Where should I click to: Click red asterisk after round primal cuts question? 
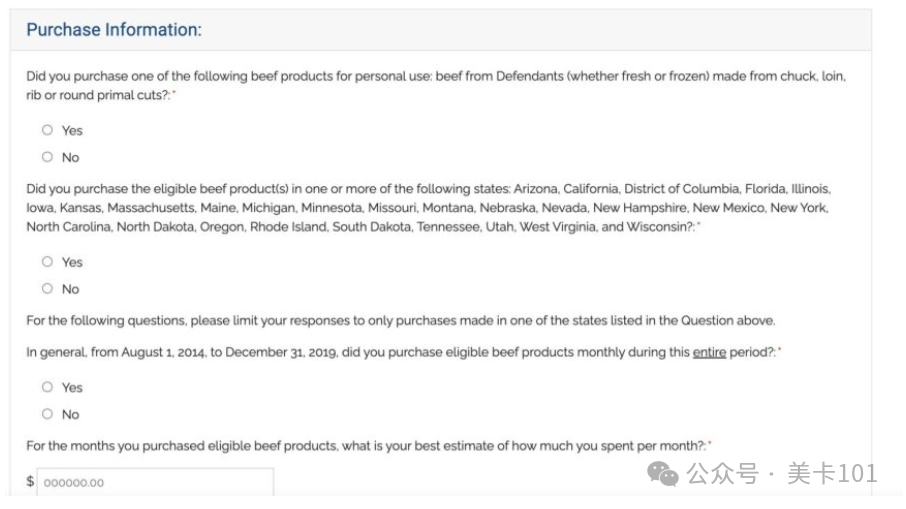[x=174, y=92]
